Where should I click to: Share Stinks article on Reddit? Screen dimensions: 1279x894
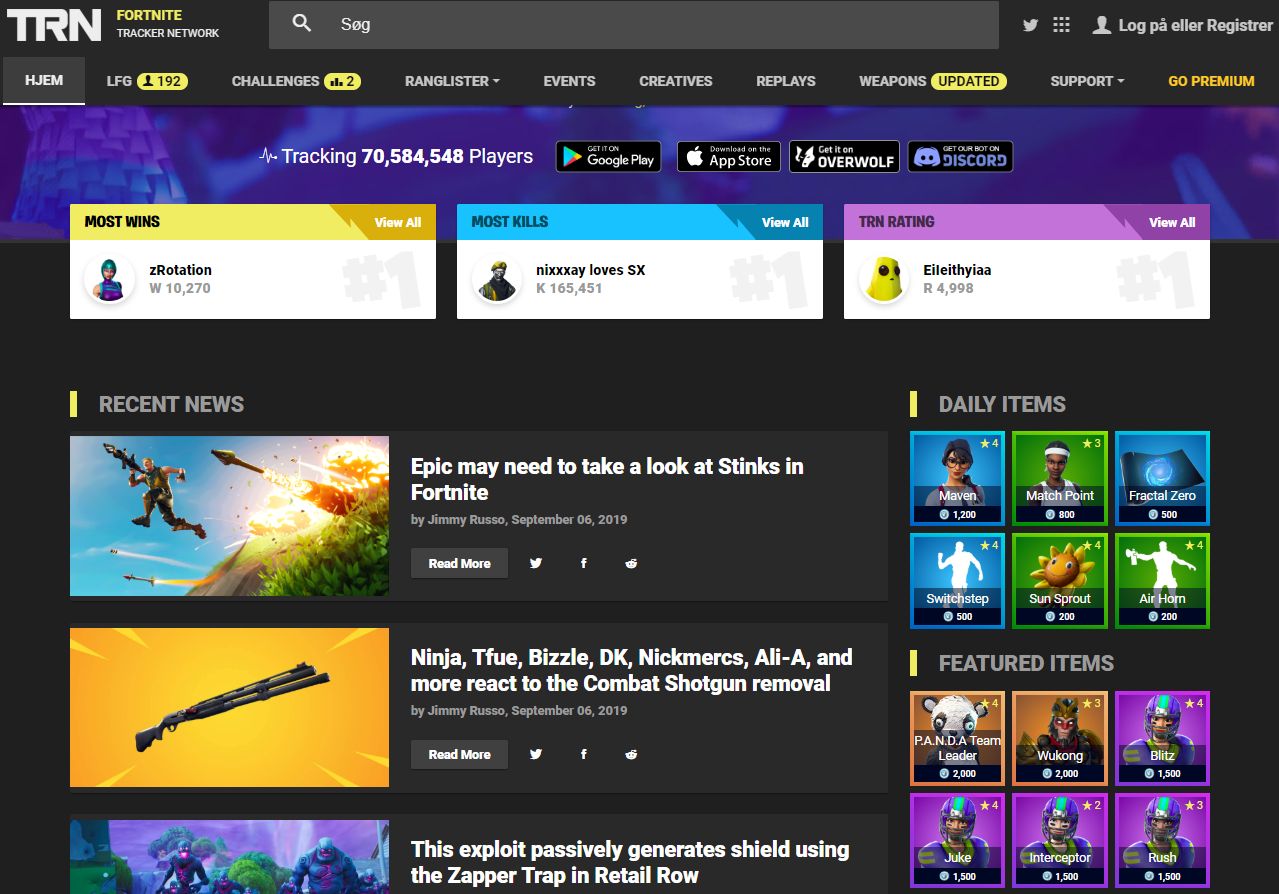[631, 563]
